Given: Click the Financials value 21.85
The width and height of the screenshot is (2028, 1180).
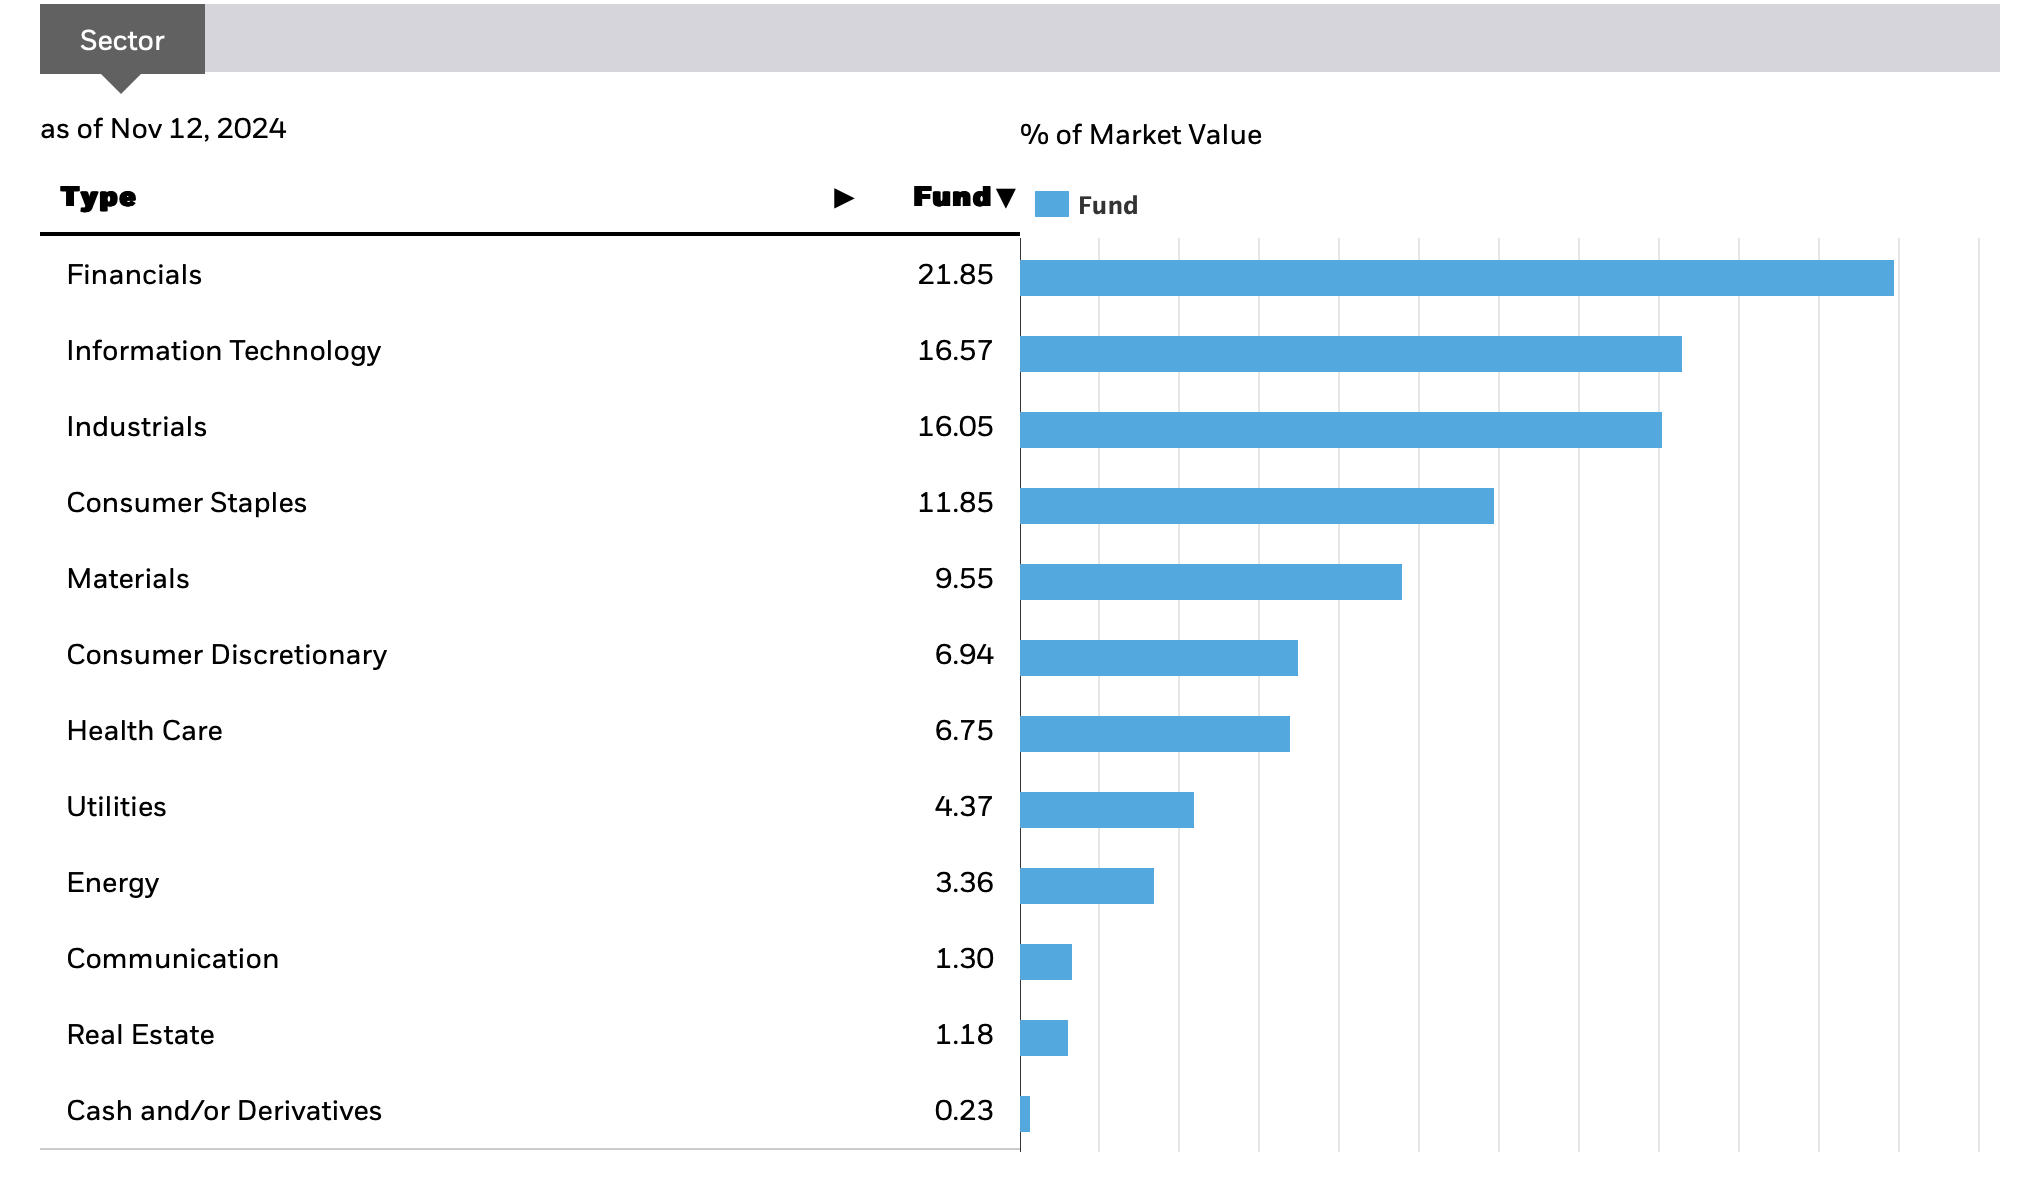Looking at the screenshot, I should (x=955, y=275).
